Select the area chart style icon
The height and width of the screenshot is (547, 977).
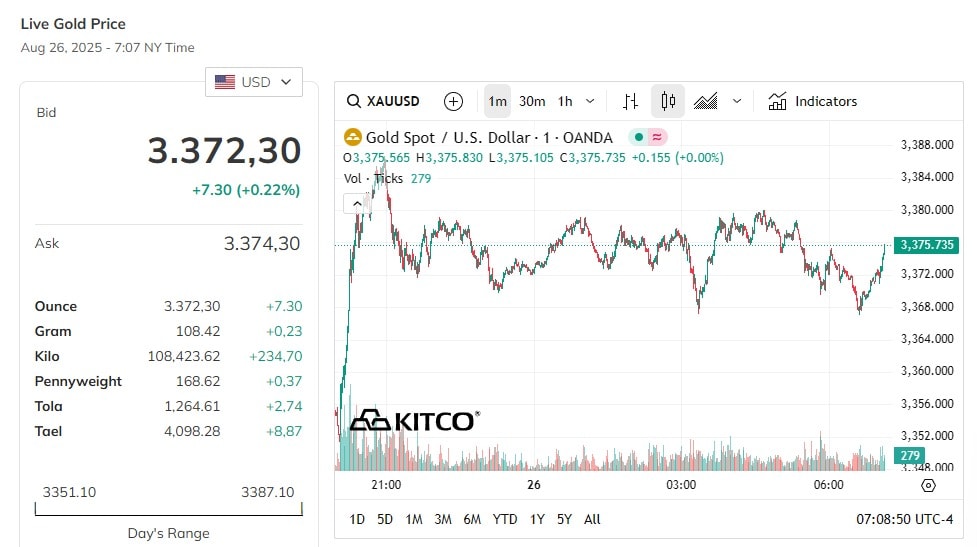click(705, 101)
